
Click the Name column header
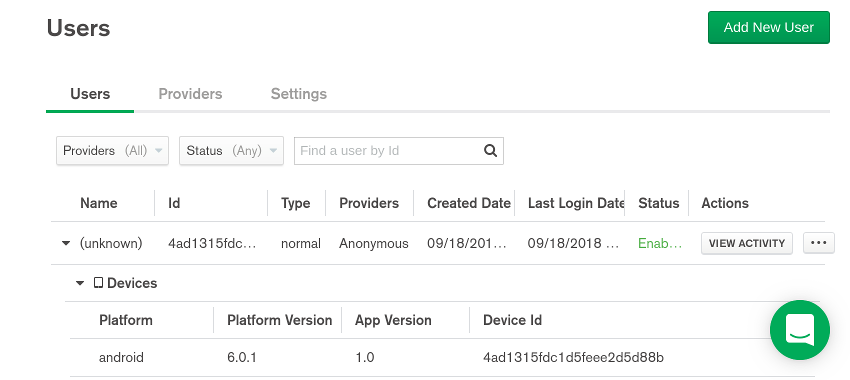click(99, 203)
